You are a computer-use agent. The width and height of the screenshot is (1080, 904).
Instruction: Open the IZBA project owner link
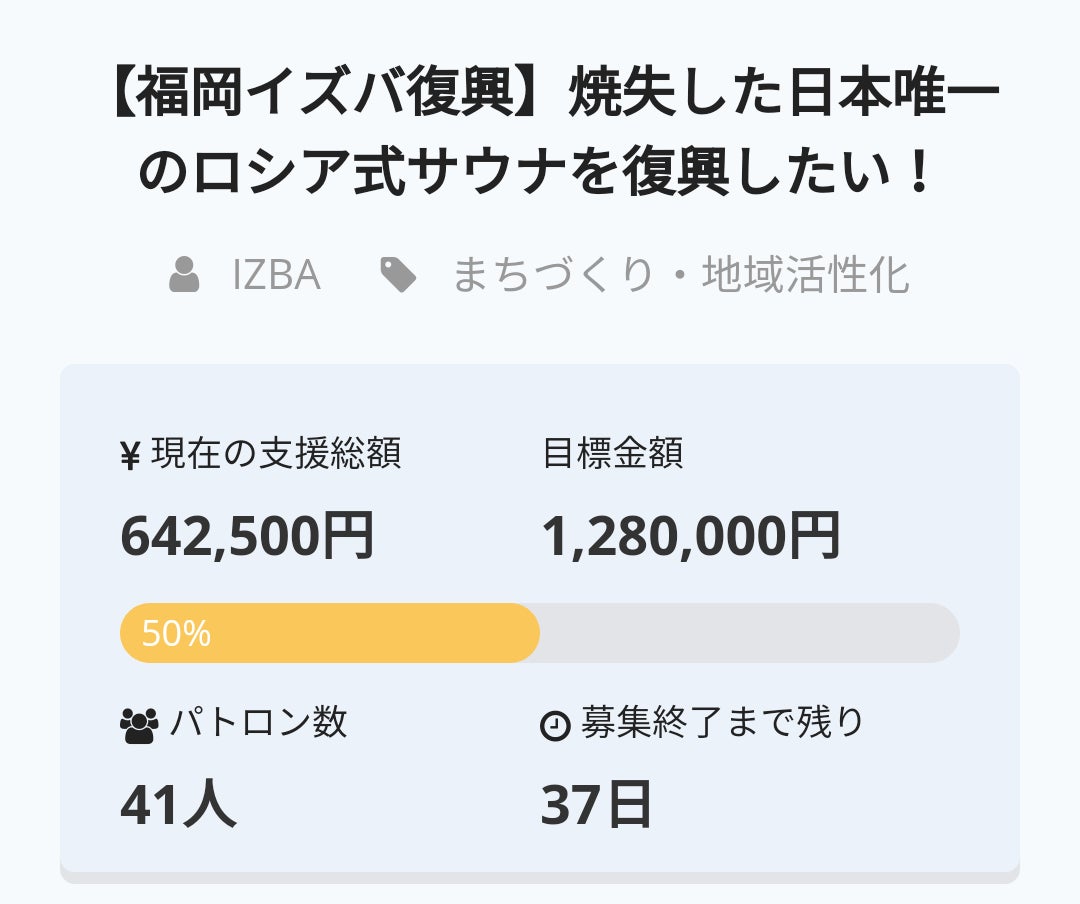(276, 275)
